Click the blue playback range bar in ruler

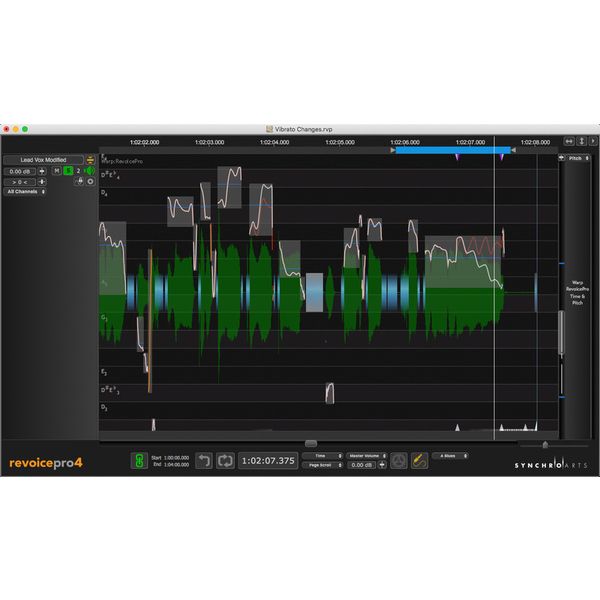(x=453, y=150)
